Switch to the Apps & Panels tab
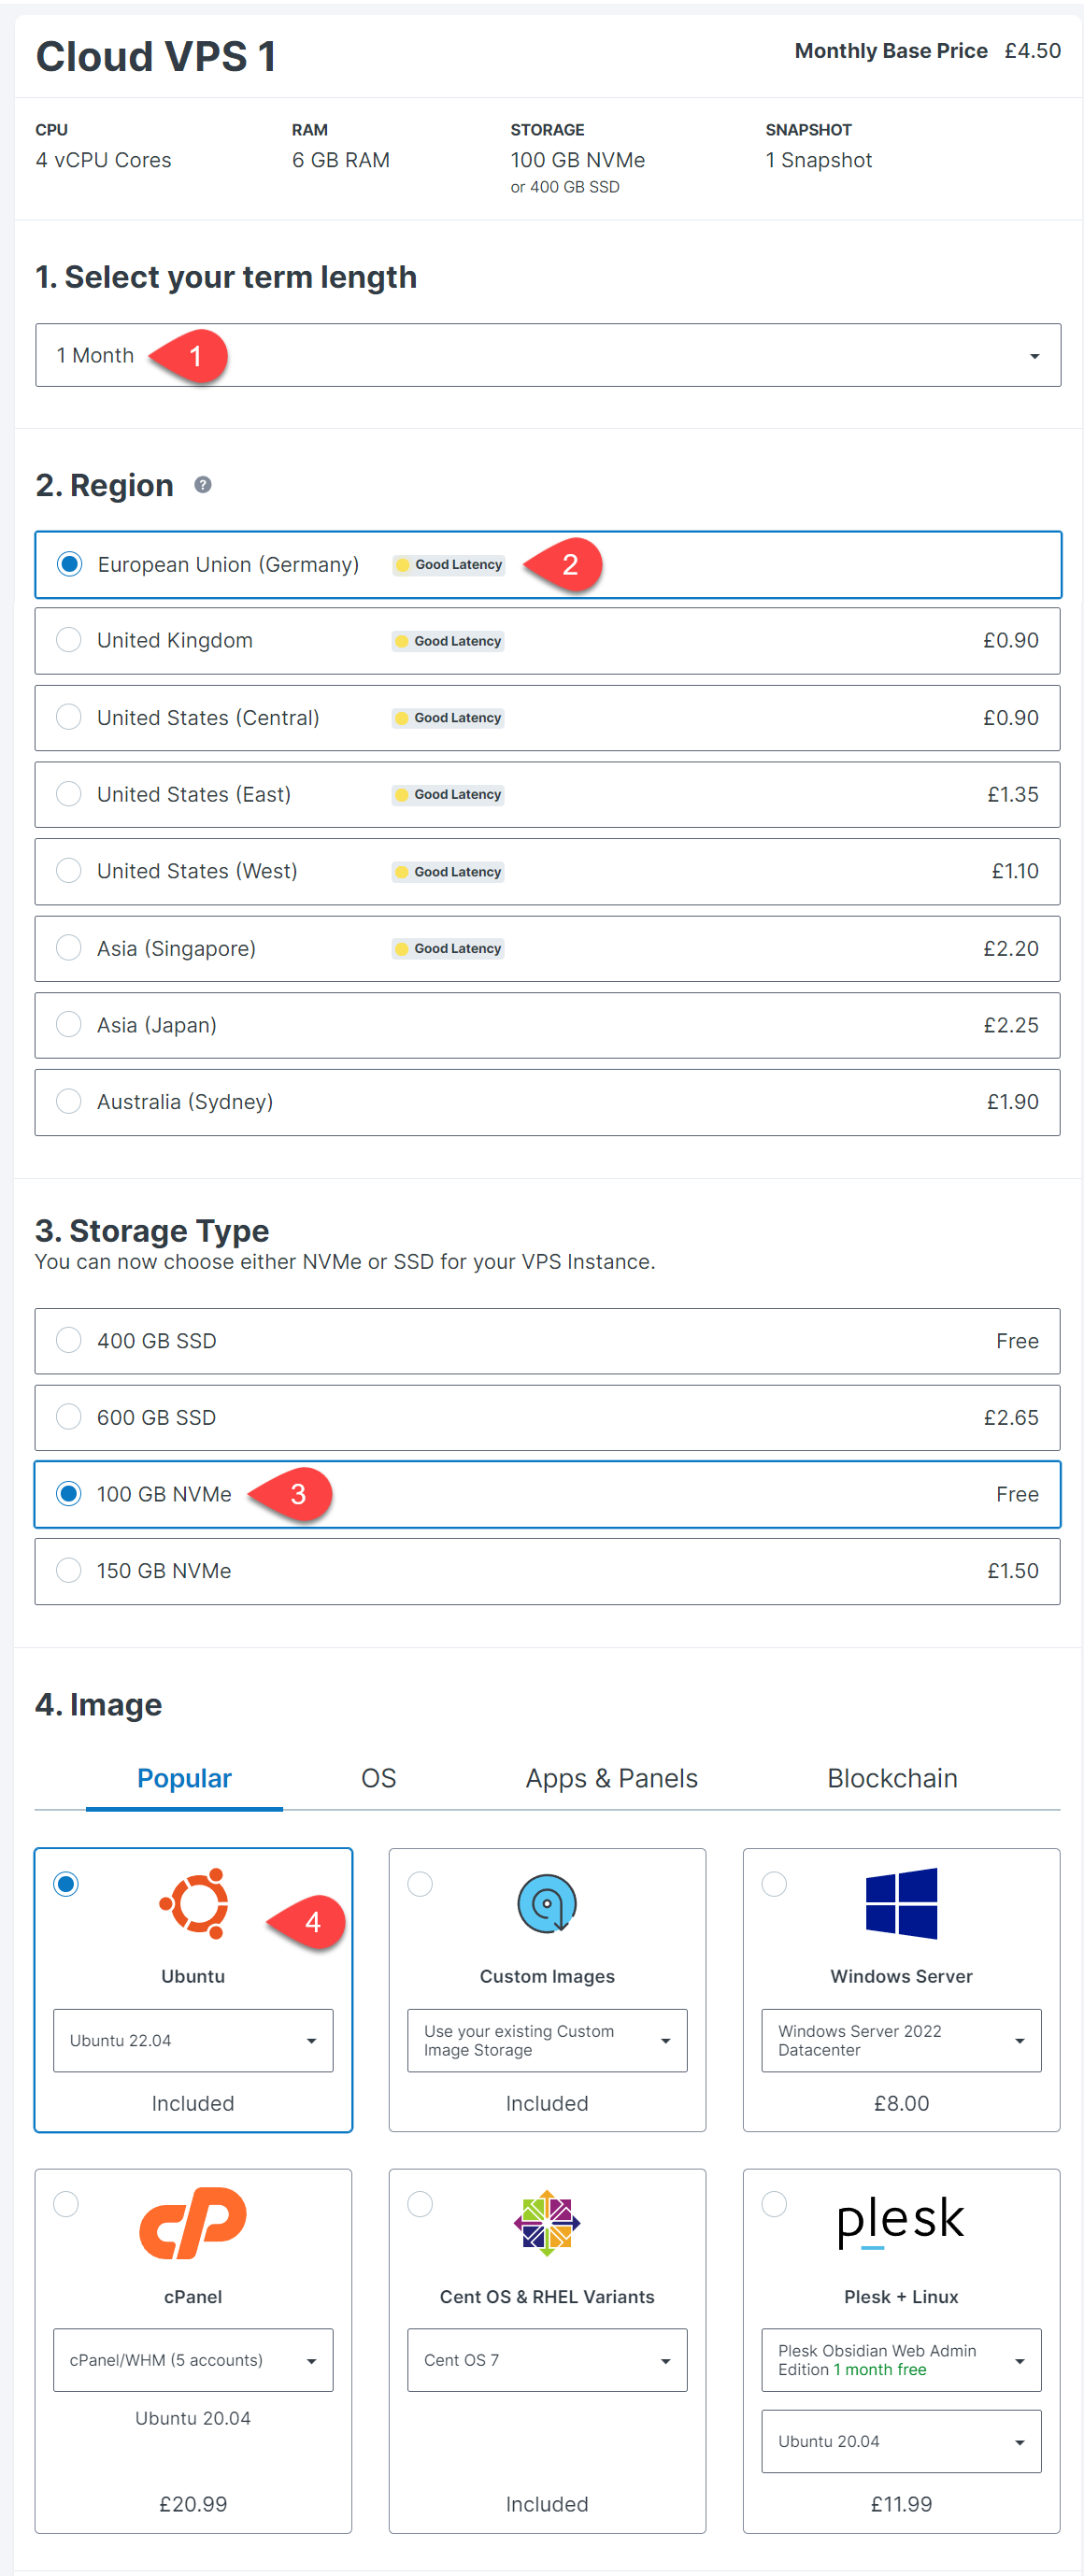 (x=611, y=1778)
